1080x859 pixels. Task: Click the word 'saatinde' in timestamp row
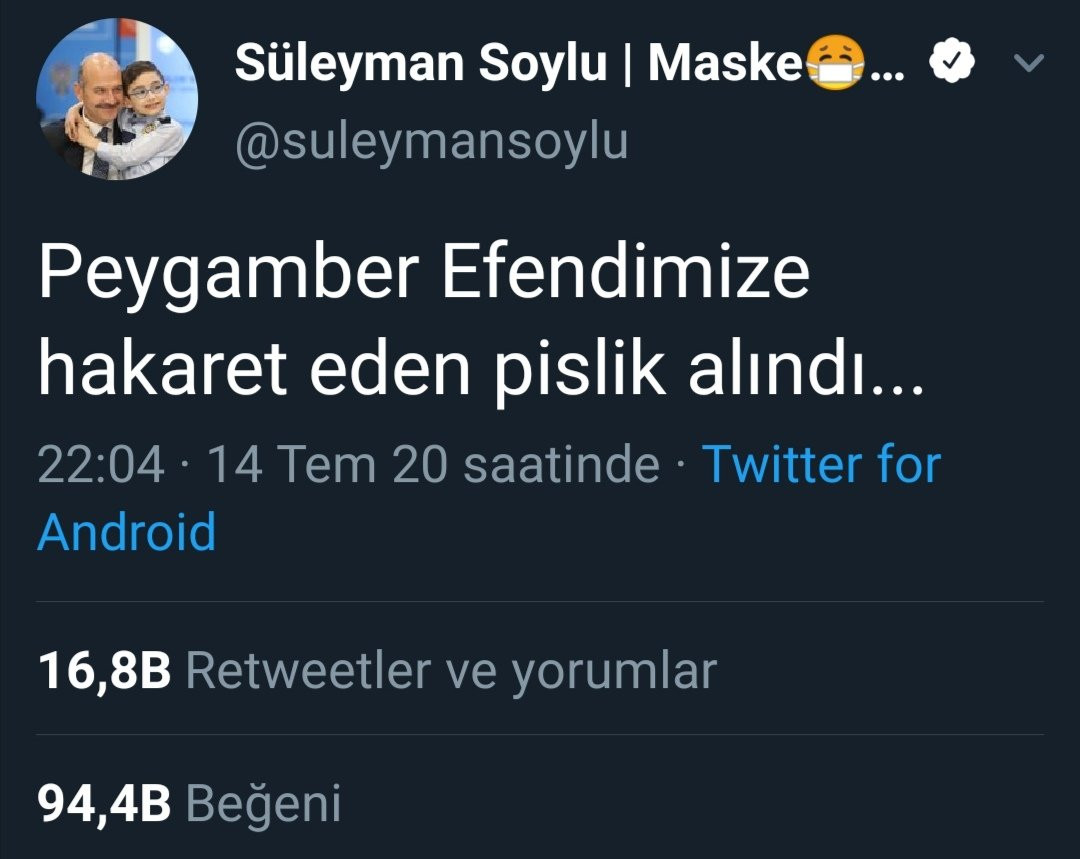tap(561, 464)
